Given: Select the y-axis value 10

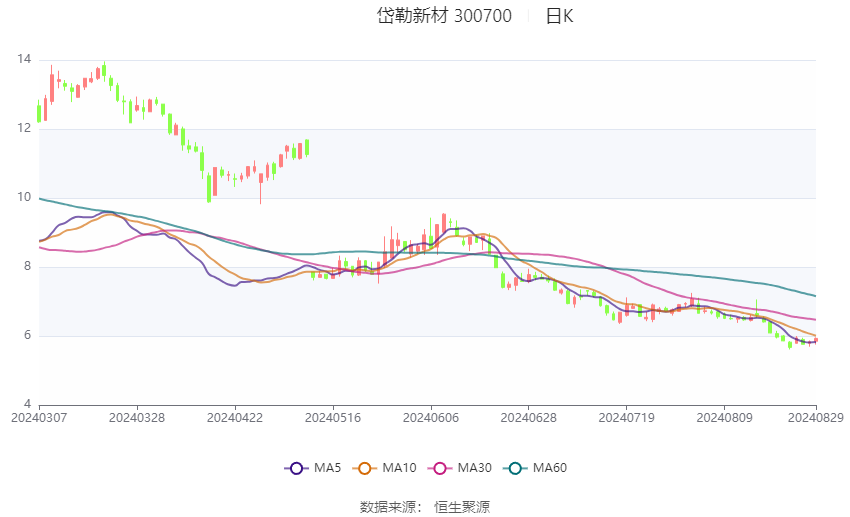Looking at the screenshot, I should (24, 197).
